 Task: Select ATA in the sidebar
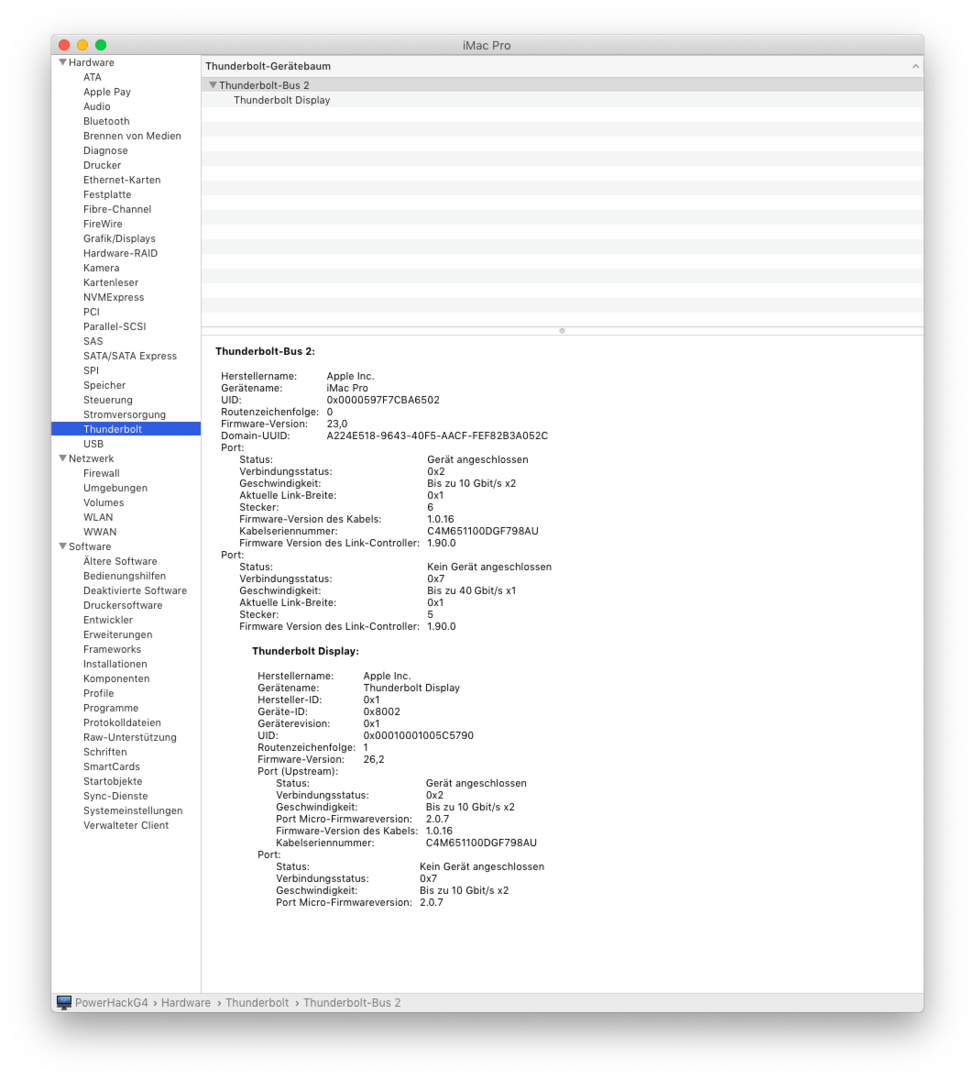pos(92,77)
